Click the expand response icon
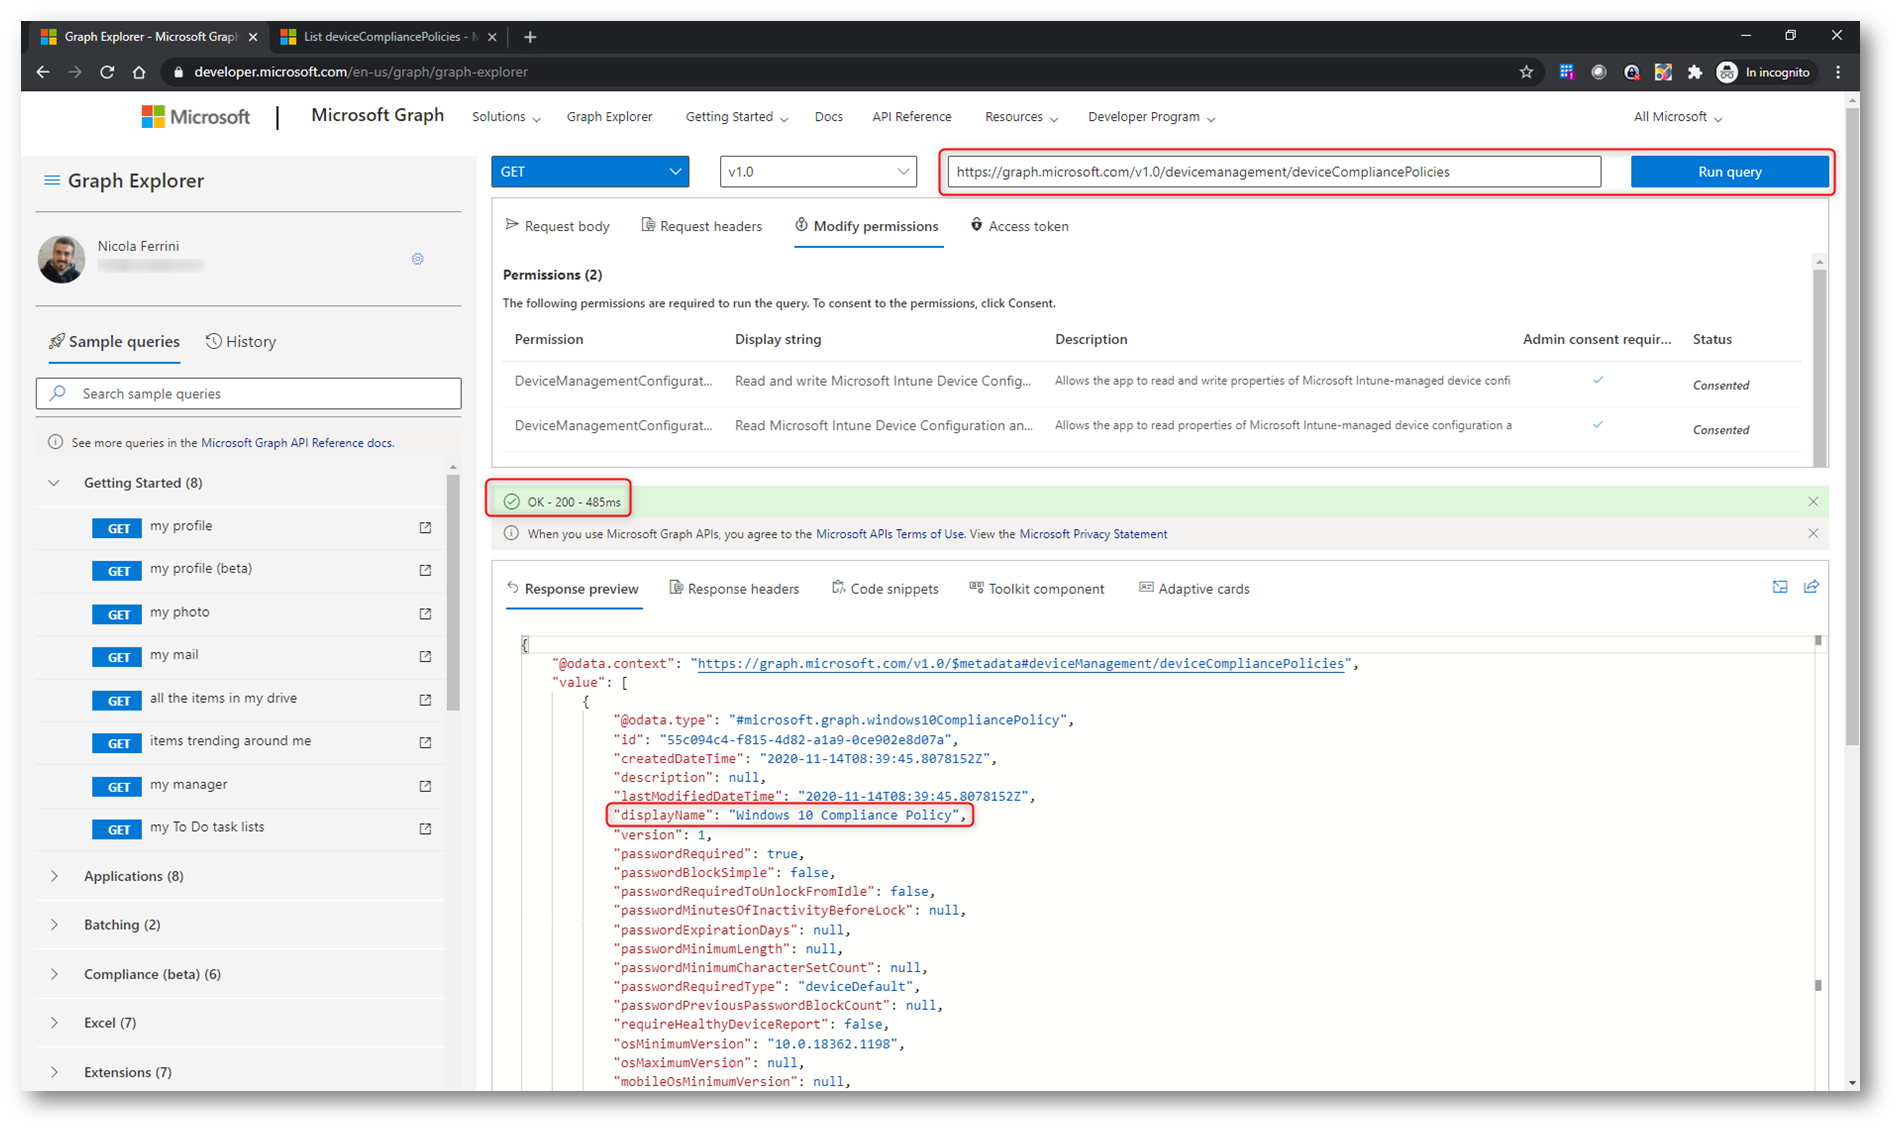Image resolution: width=1902 pixels, height=1133 pixels. point(1779,588)
